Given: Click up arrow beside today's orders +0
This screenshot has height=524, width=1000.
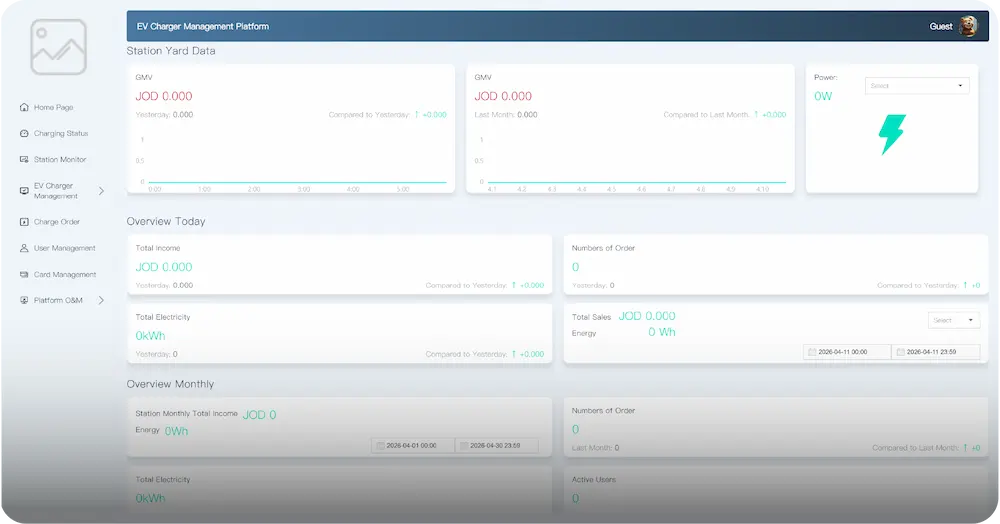Looking at the screenshot, I should point(965,286).
